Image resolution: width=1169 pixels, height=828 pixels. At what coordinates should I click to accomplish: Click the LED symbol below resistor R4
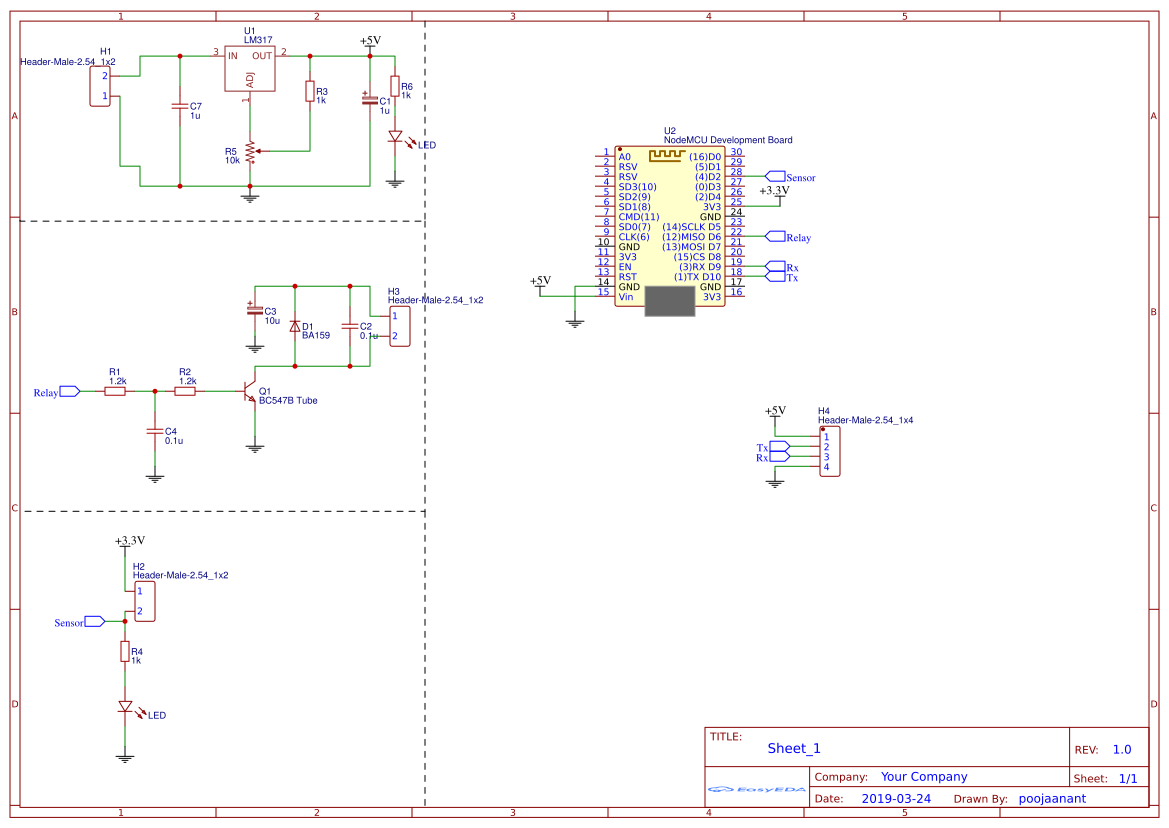coord(125,706)
